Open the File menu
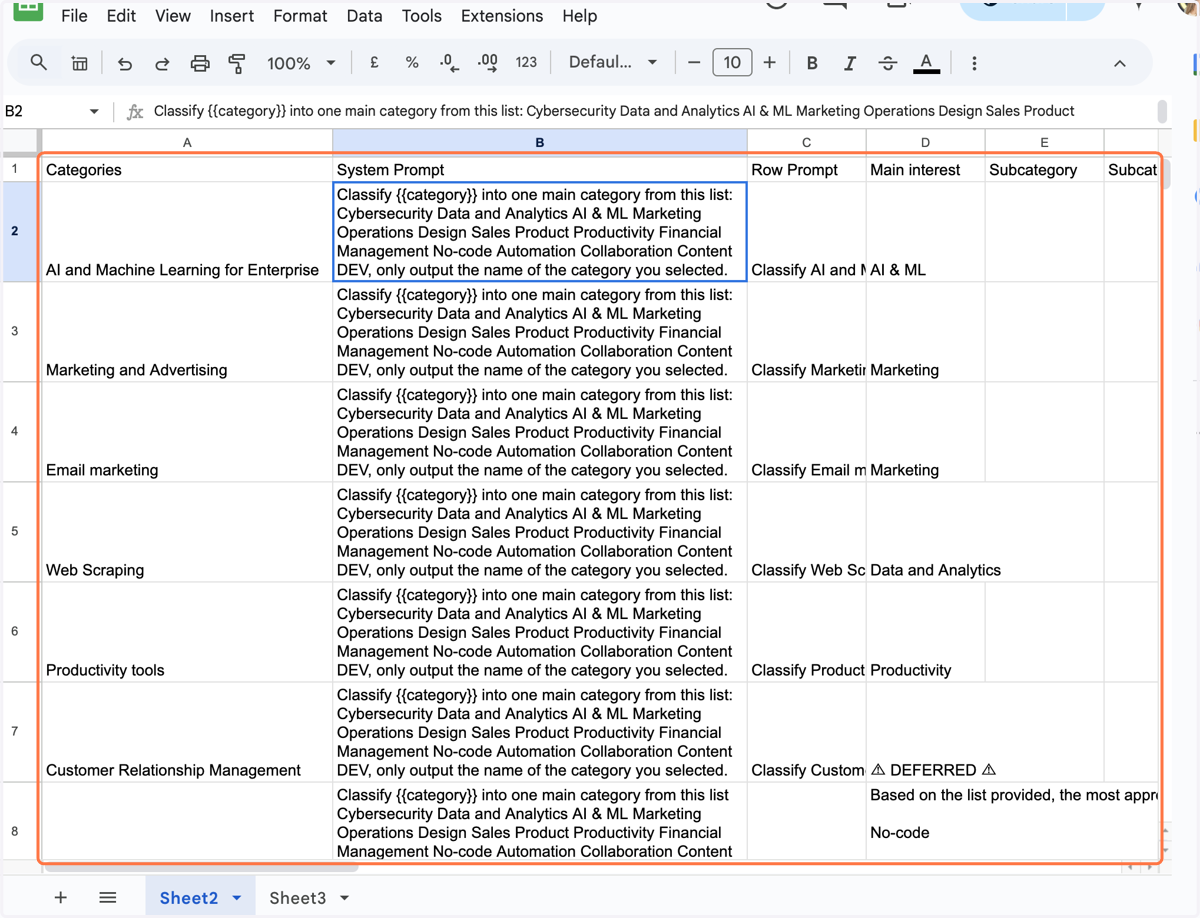1200x918 pixels. (x=74, y=16)
